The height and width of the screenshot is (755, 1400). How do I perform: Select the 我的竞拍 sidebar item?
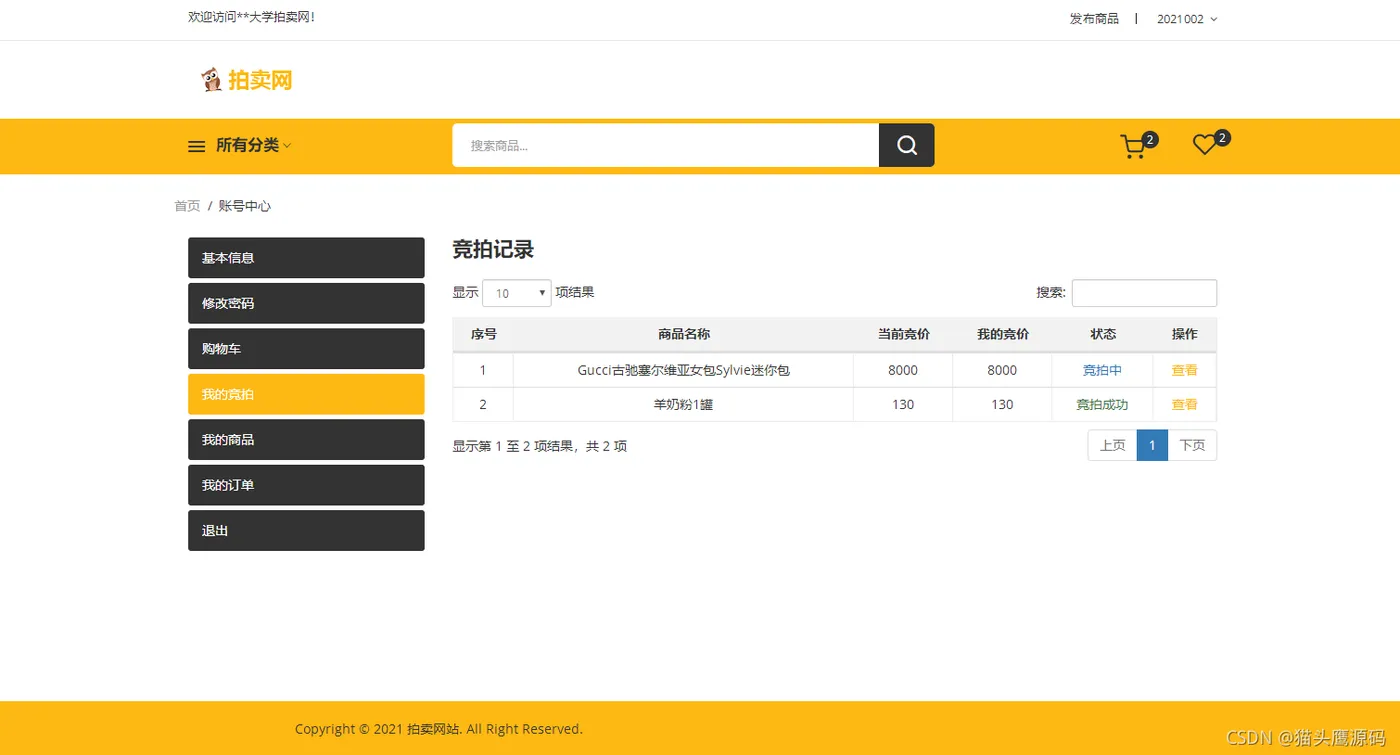click(x=306, y=394)
